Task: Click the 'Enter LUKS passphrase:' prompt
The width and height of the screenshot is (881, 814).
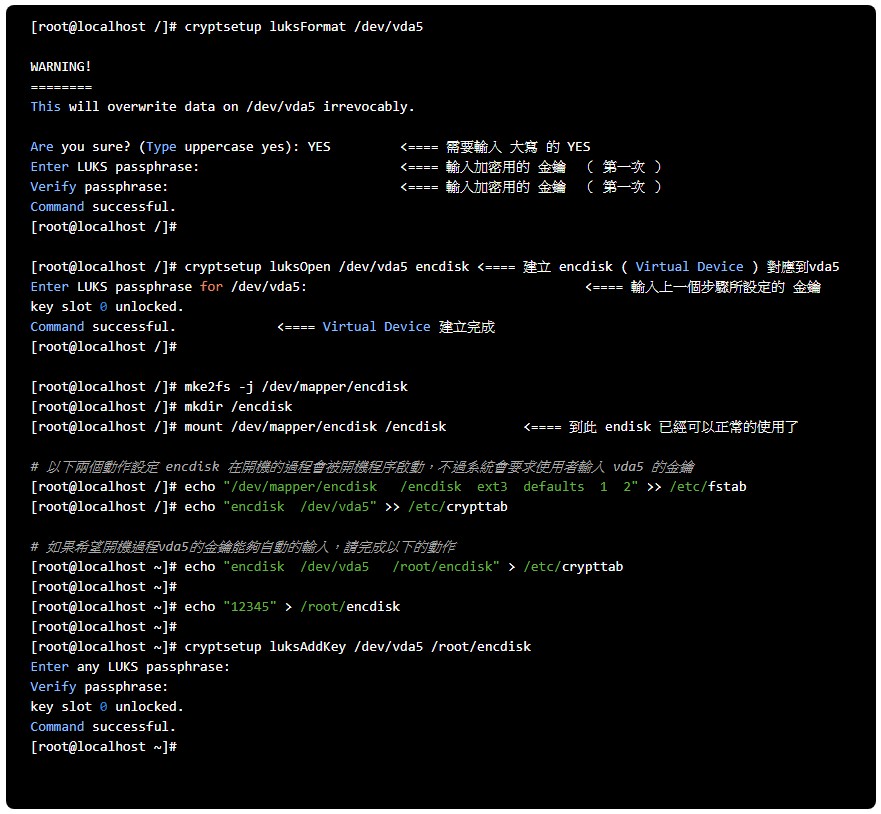Action: coord(115,167)
